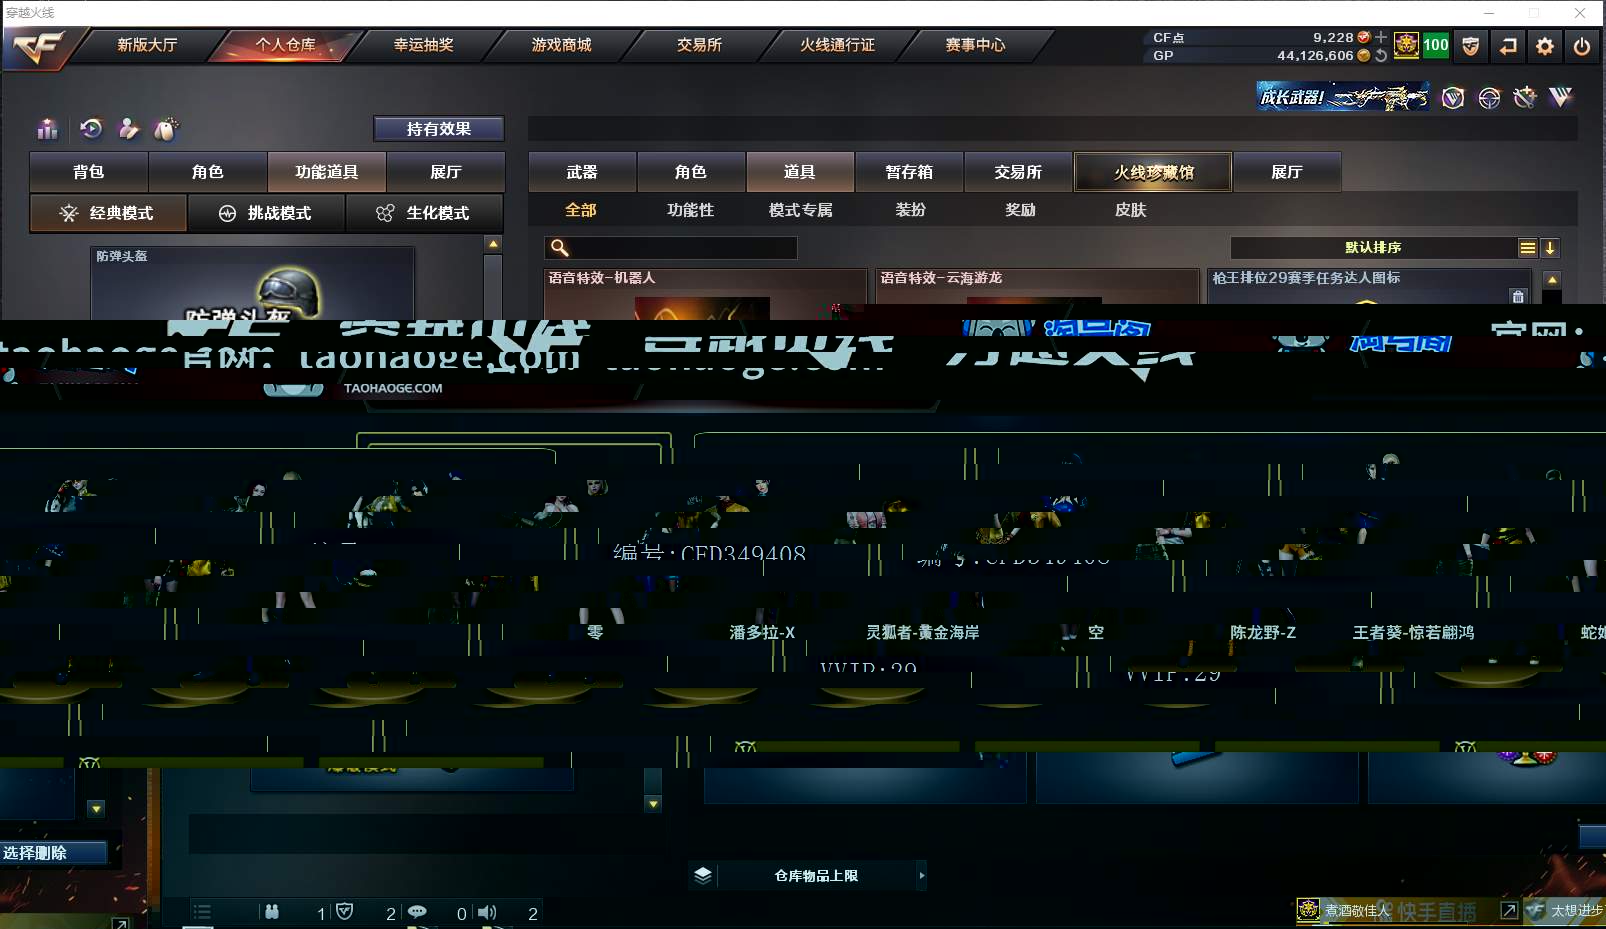Filter by 装扮
The height and width of the screenshot is (929, 1606).
pyautogui.click(x=911, y=210)
